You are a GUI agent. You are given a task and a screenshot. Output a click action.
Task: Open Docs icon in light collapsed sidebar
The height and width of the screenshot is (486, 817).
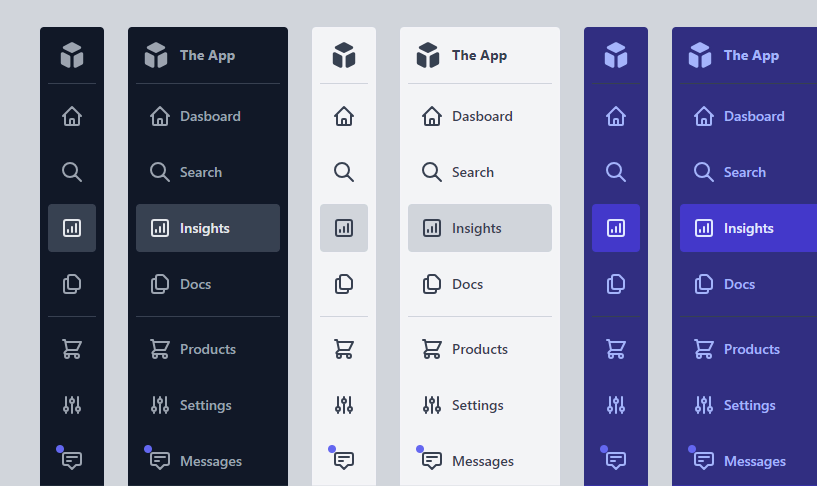pyautogui.click(x=344, y=284)
